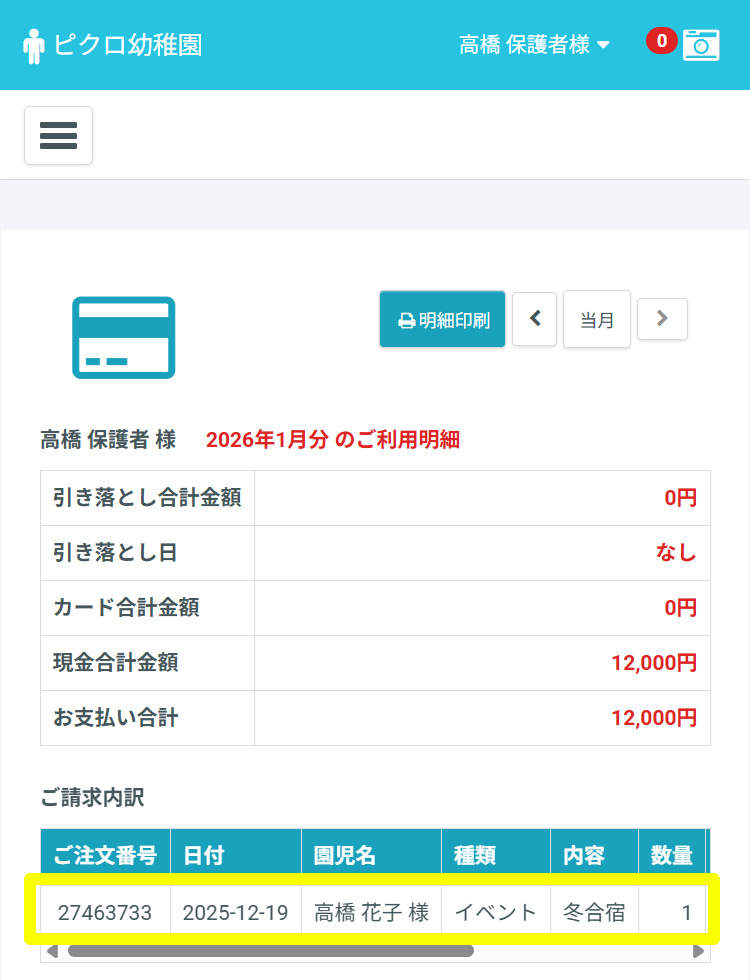Click the camera icon in header

pos(701,45)
